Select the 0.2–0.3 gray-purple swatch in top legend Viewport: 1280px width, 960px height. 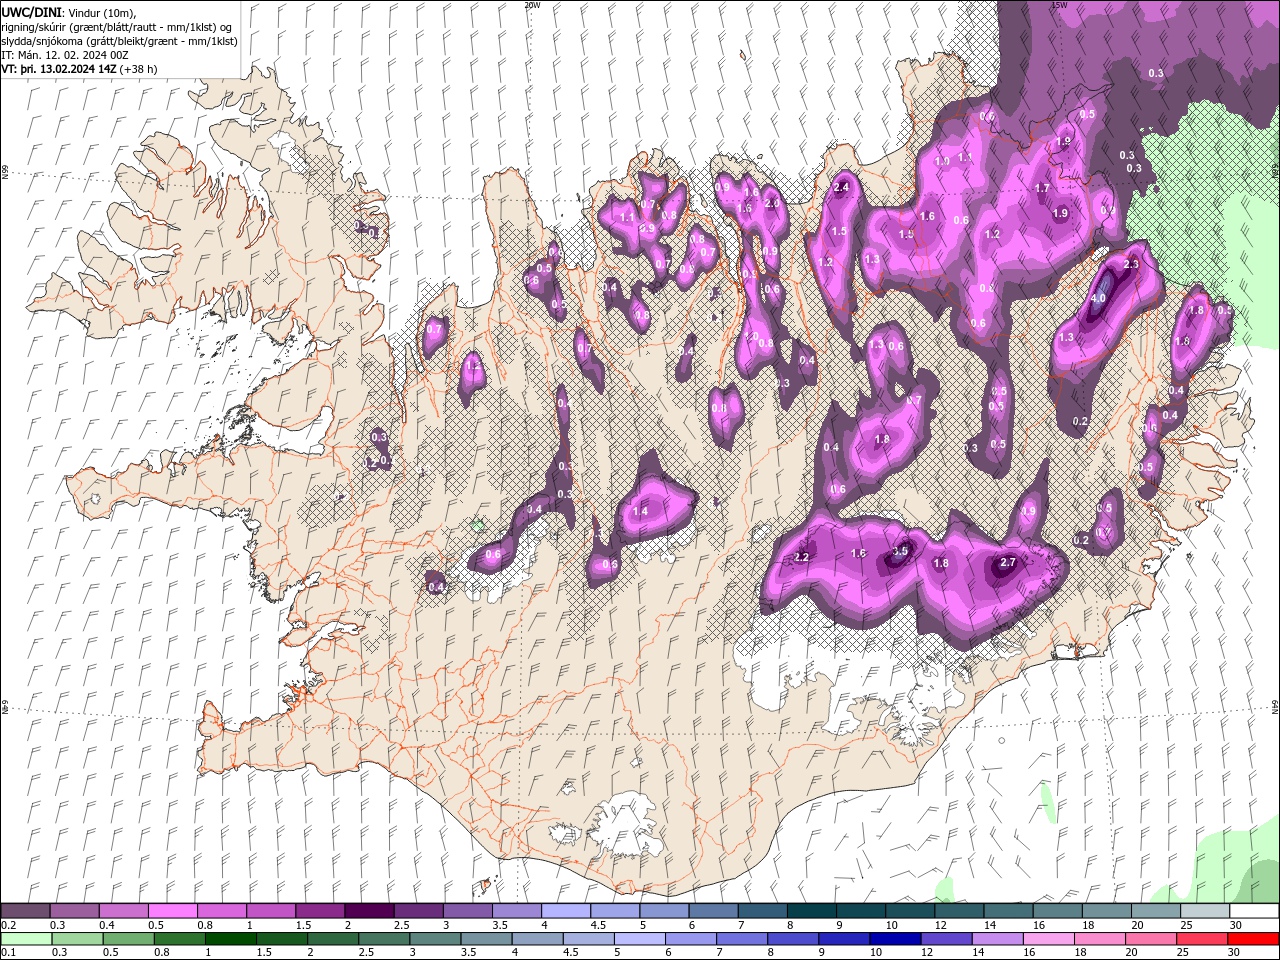tap(25, 911)
